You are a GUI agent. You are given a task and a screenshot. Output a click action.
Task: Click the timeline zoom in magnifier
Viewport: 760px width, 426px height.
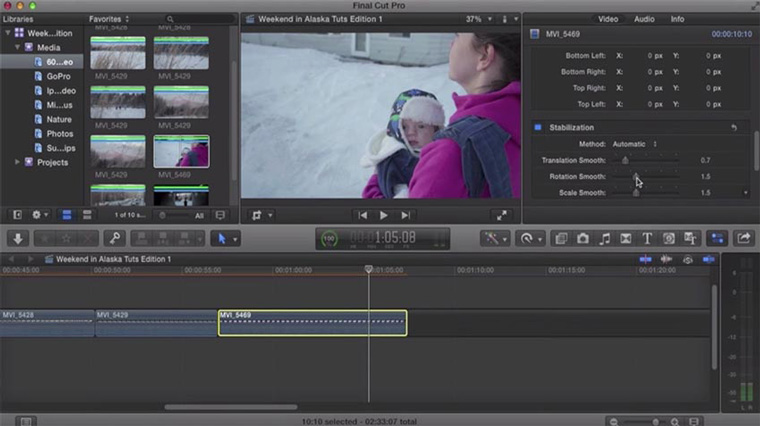click(675, 422)
